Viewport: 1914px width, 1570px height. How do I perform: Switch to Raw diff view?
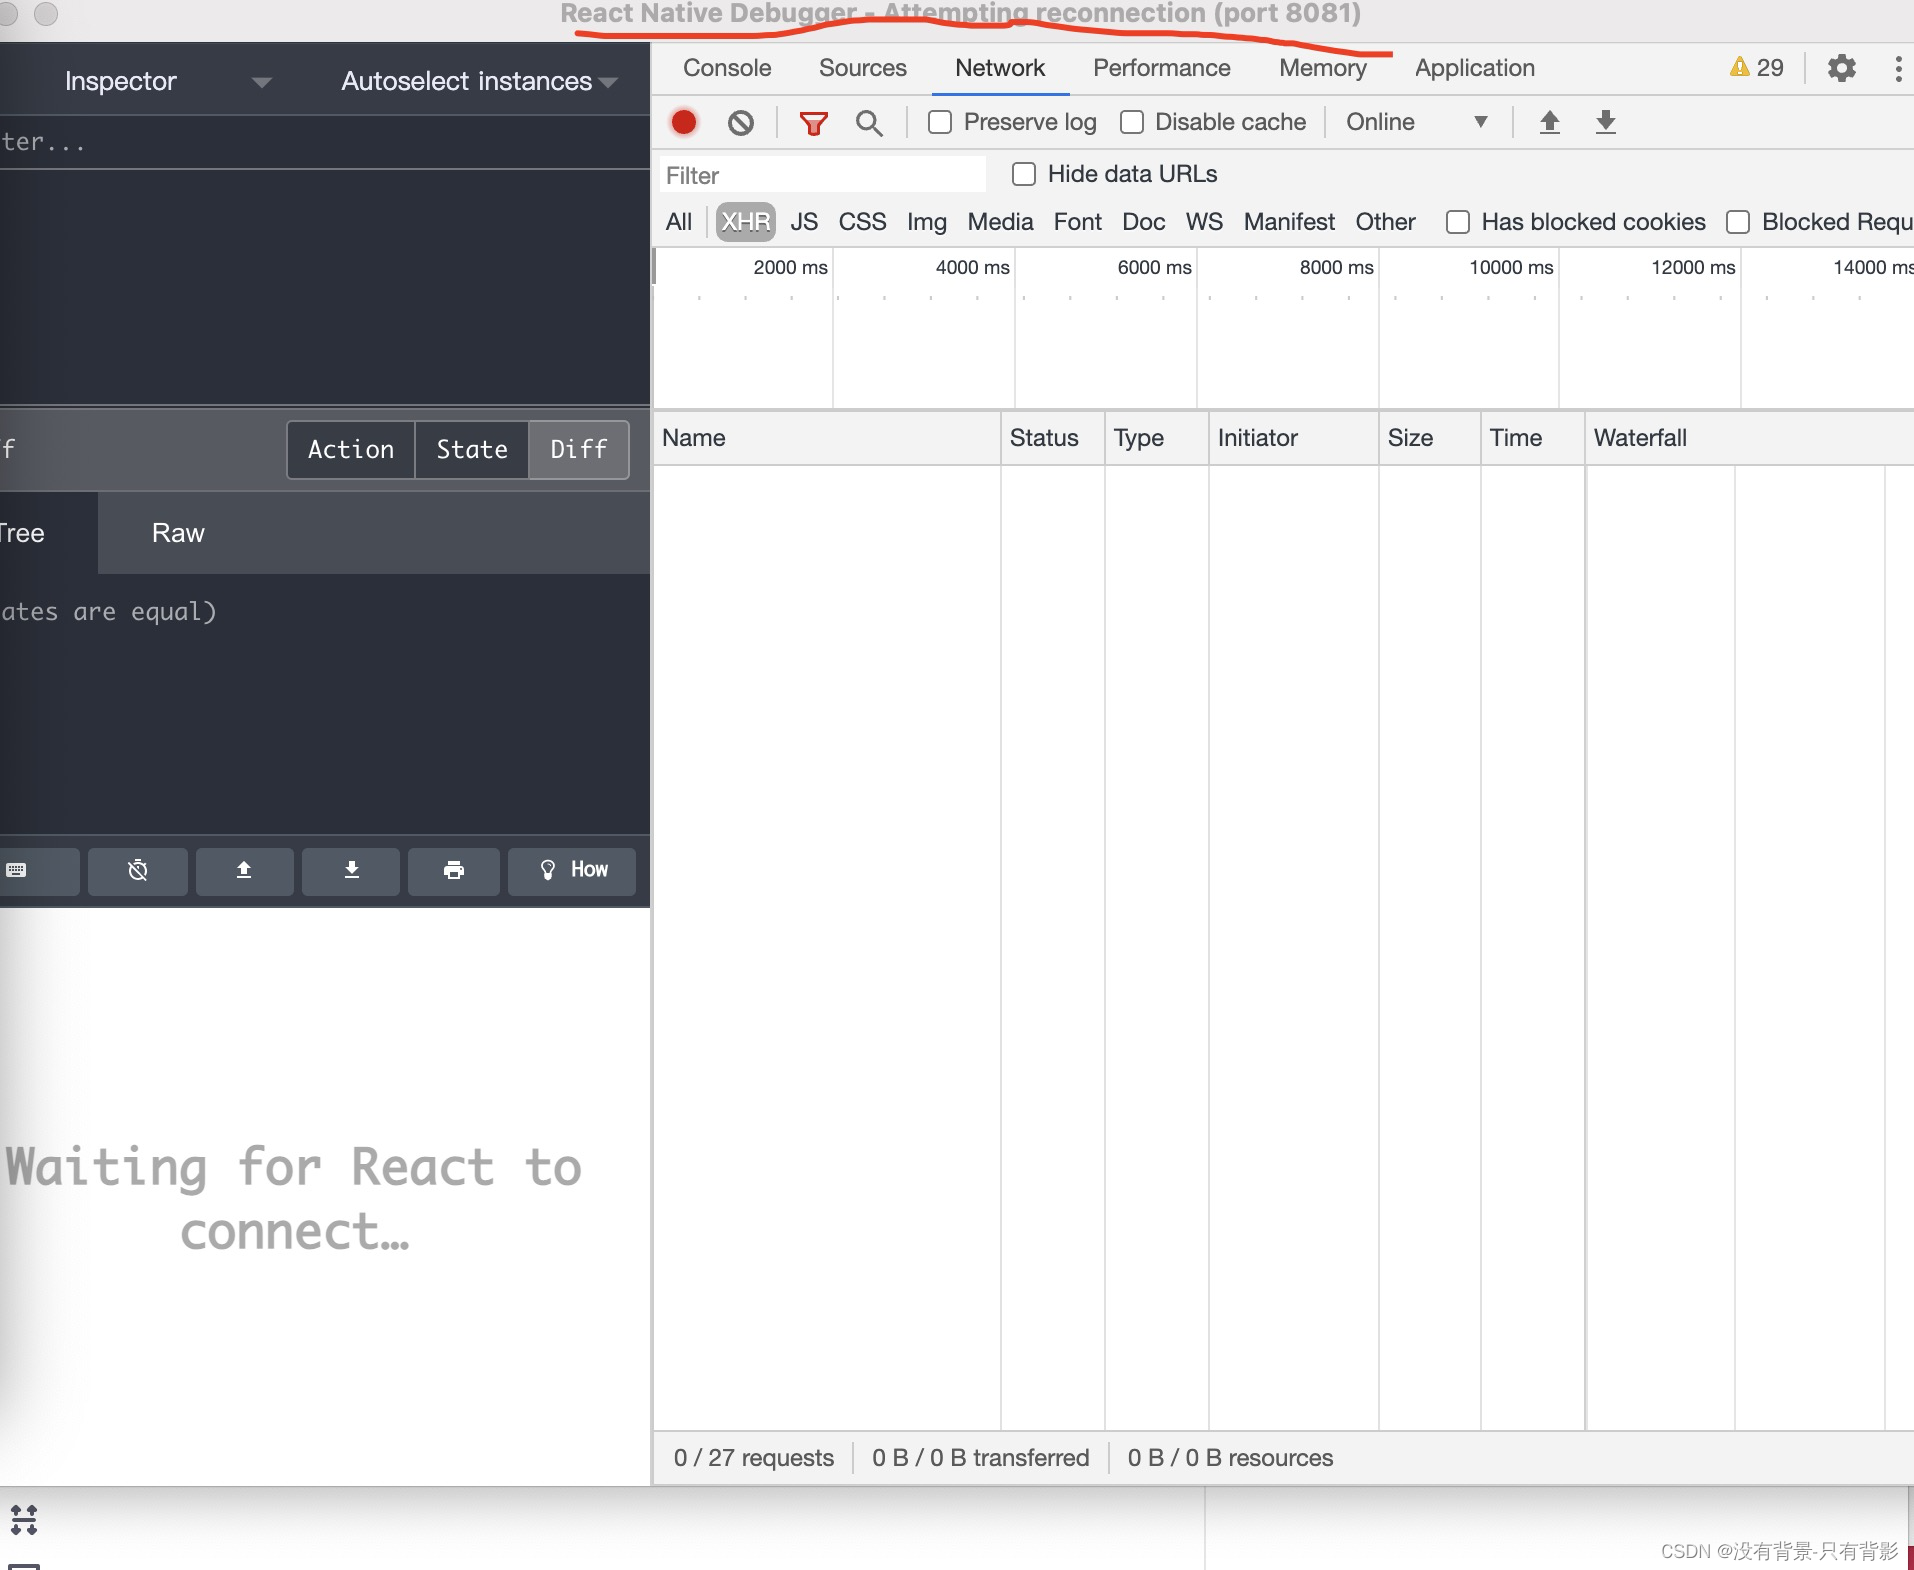click(178, 533)
